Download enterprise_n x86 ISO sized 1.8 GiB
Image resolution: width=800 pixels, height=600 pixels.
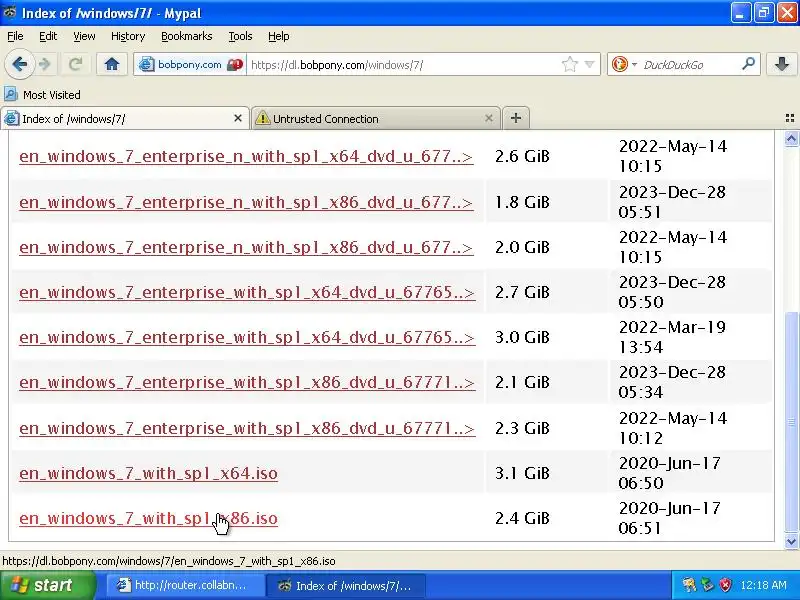246,203
